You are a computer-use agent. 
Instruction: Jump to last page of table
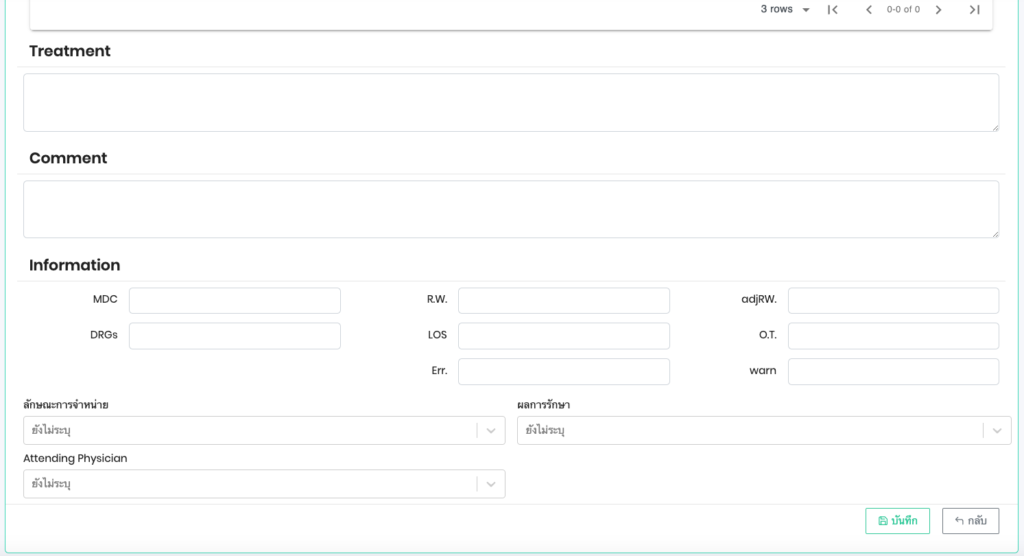tap(974, 10)
